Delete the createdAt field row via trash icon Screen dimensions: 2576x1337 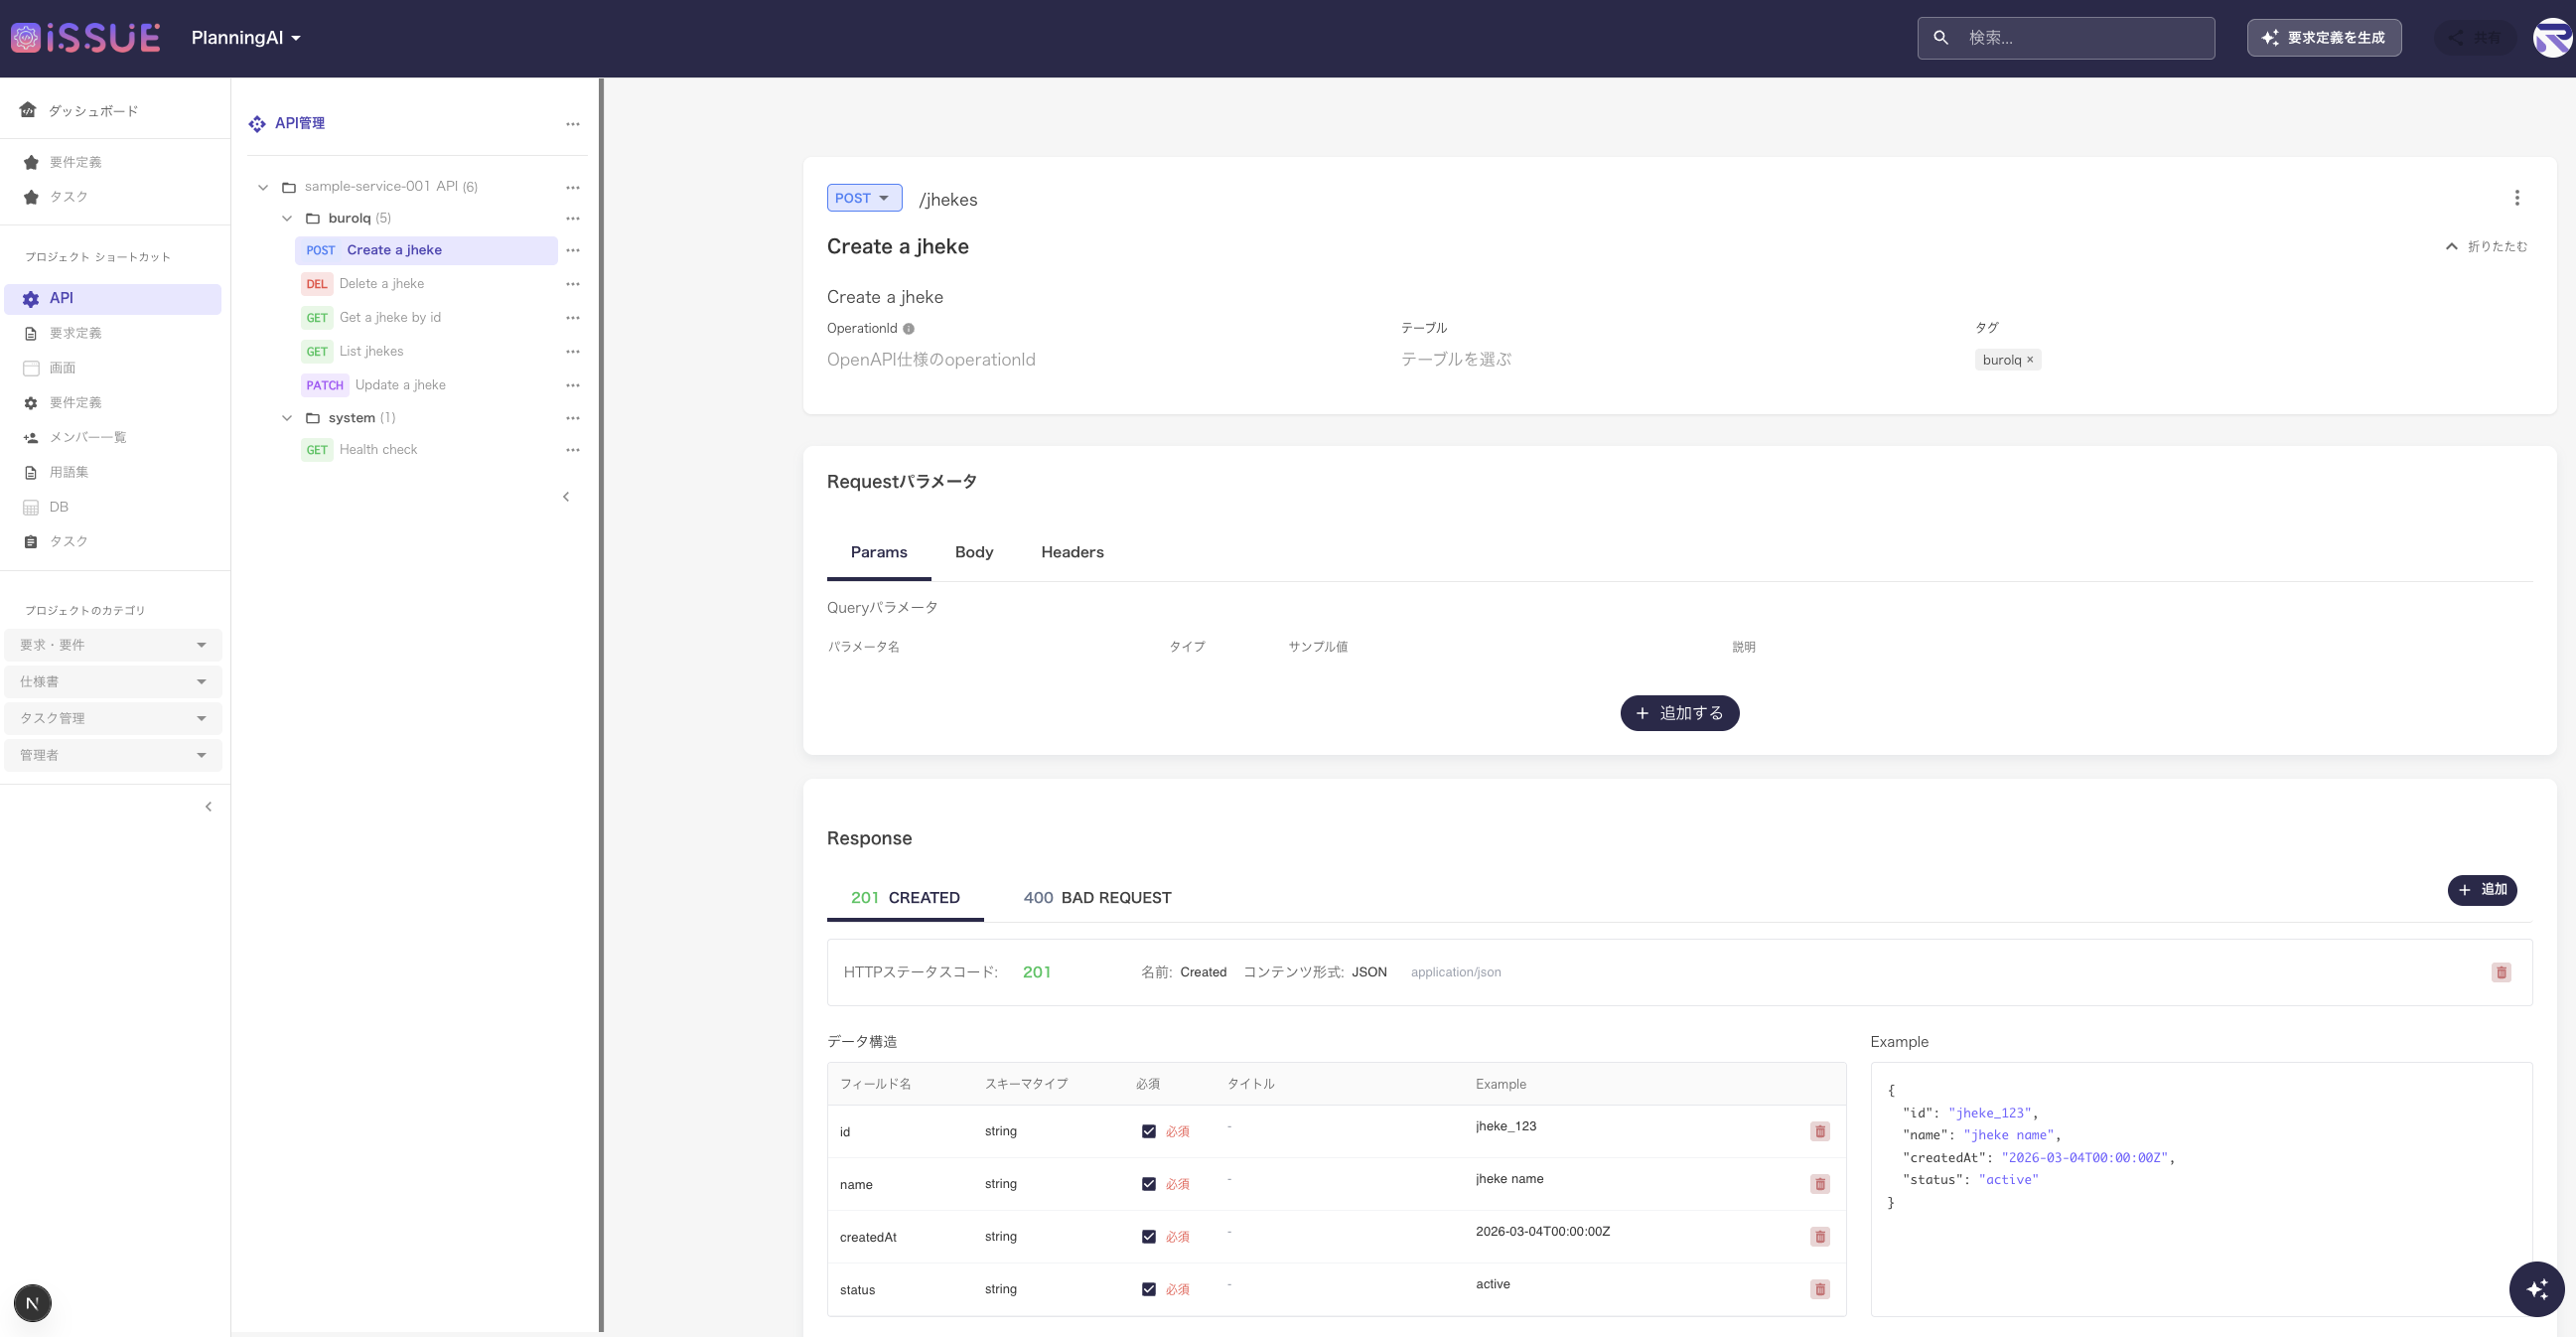[x=1819, y=1237]
